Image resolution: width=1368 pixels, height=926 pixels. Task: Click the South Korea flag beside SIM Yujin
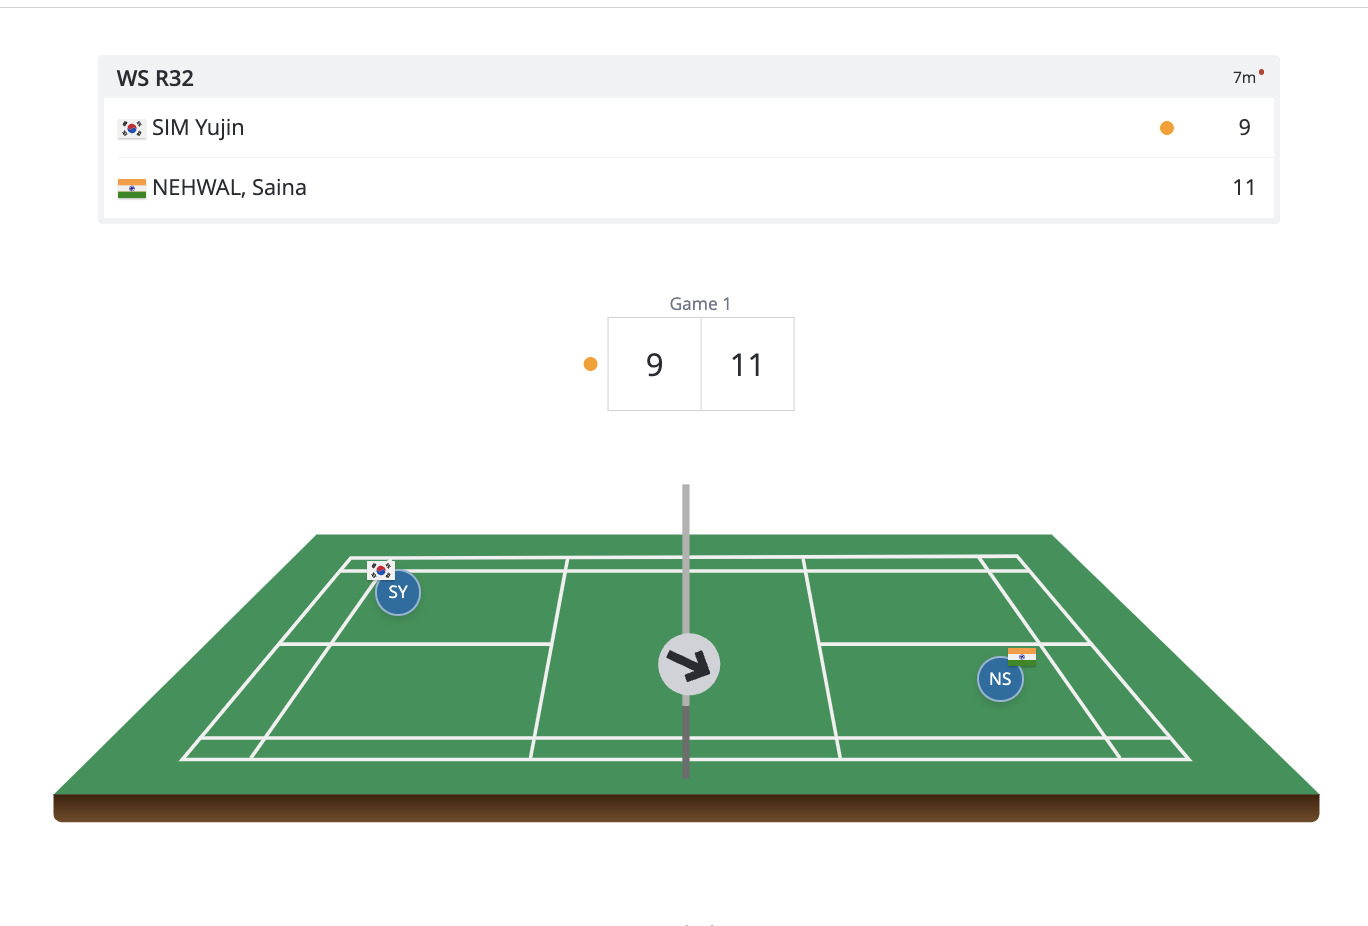click(131, 128)
